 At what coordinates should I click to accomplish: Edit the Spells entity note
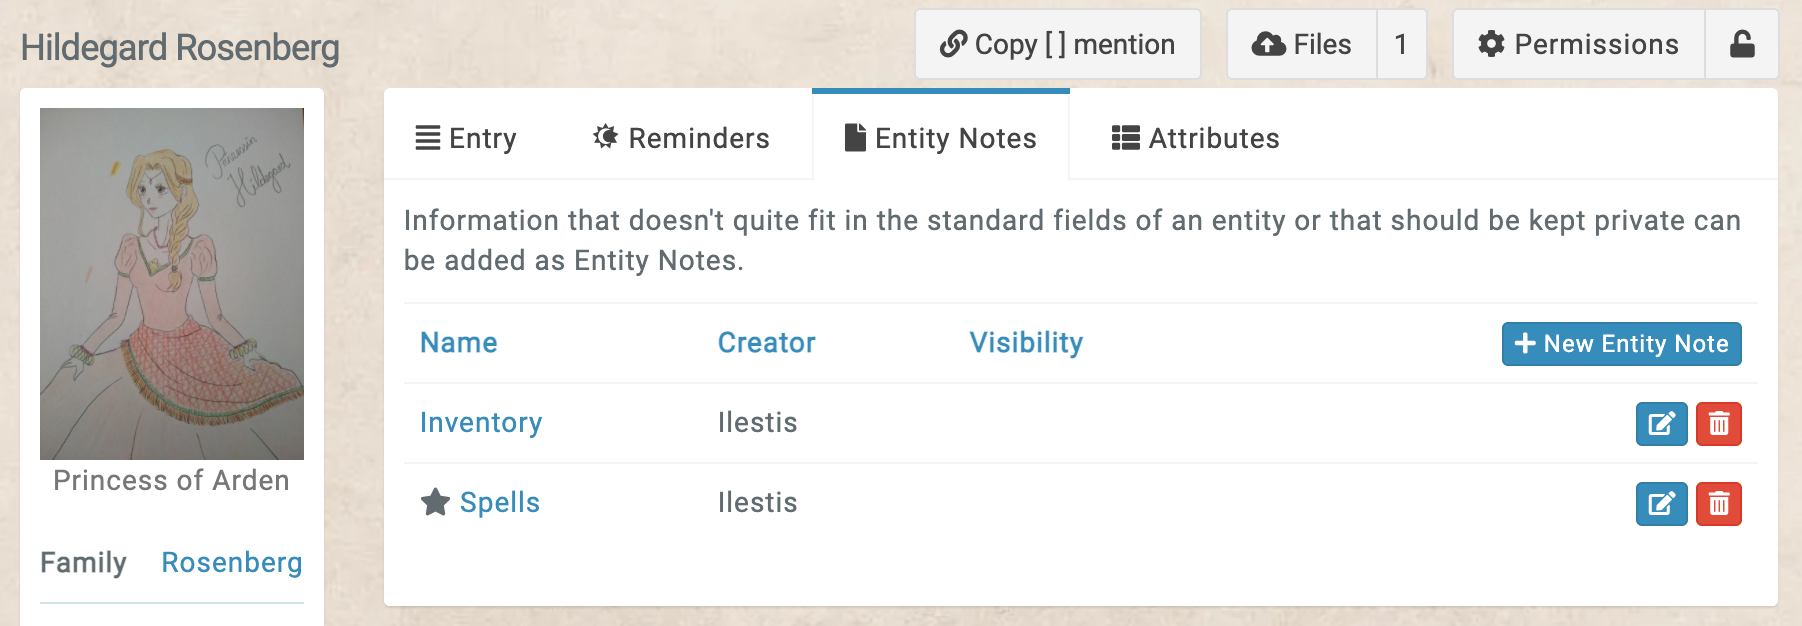click(x=1661, y=504)
